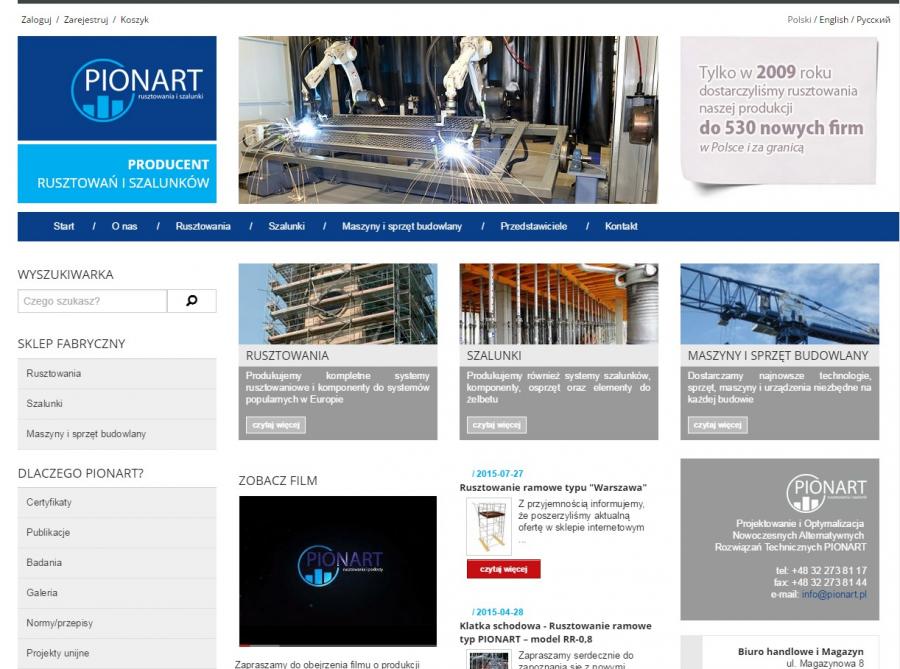The width and height of the screenshot is (900, 669).
Task: Open Galeria in the sidebar
Action: coord(117,593)
